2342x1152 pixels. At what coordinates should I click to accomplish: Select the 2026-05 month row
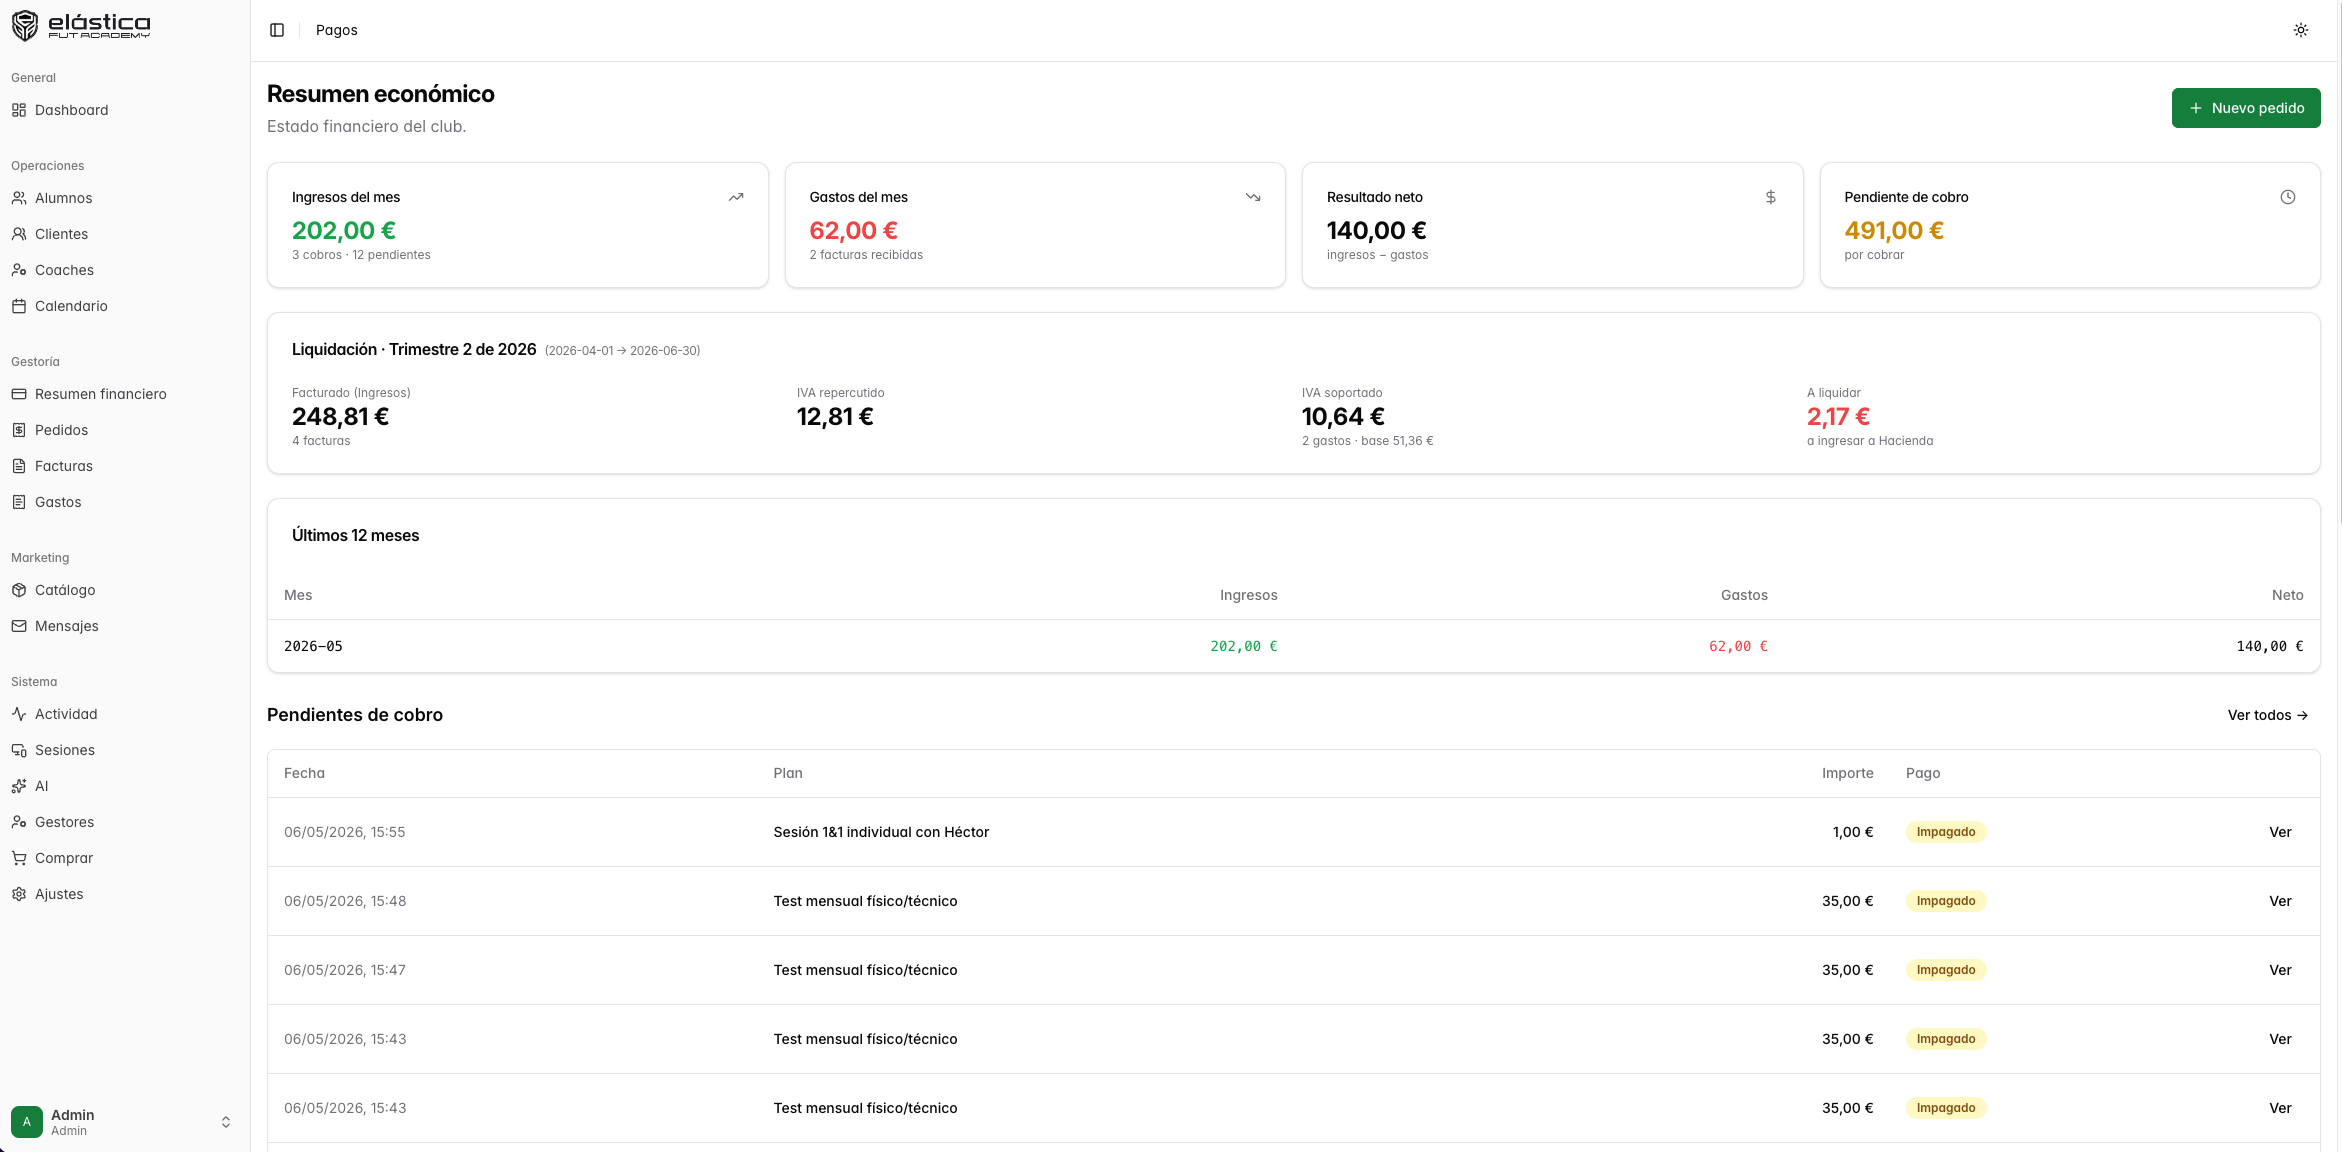tap(1293, 646)
